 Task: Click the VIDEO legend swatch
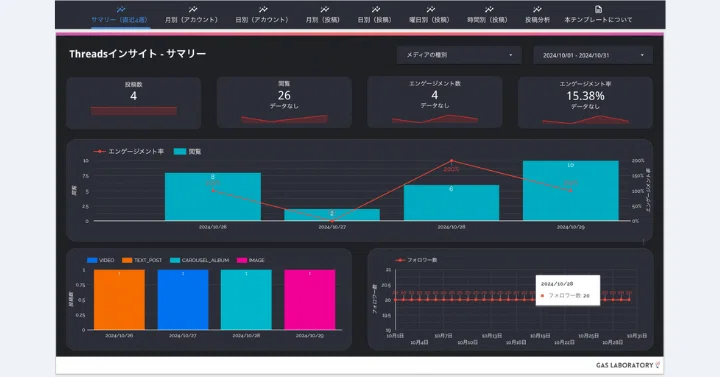pyautogui.click(x=92, y=260)
